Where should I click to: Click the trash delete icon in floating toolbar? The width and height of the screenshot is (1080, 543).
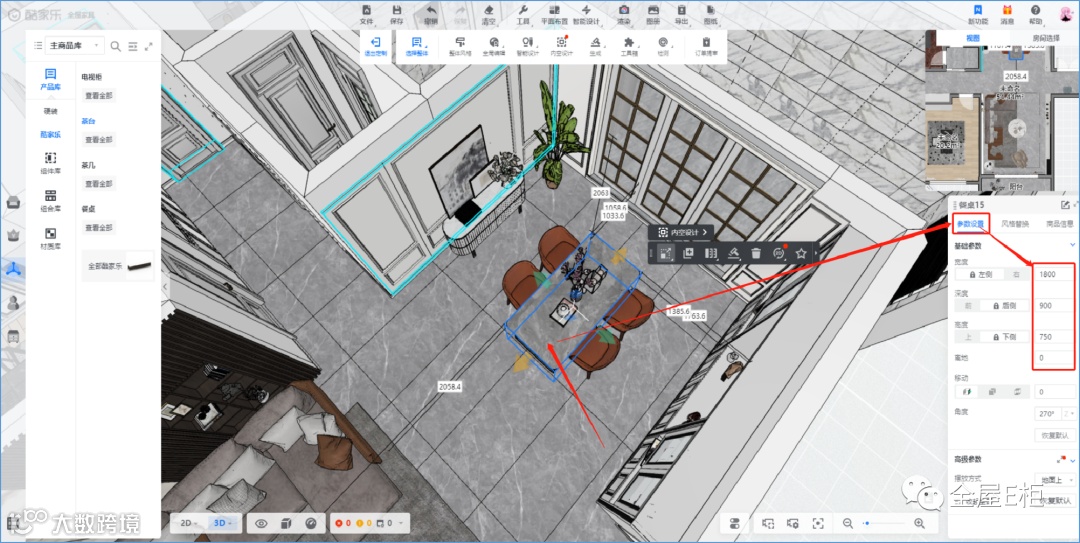(756, 254)
